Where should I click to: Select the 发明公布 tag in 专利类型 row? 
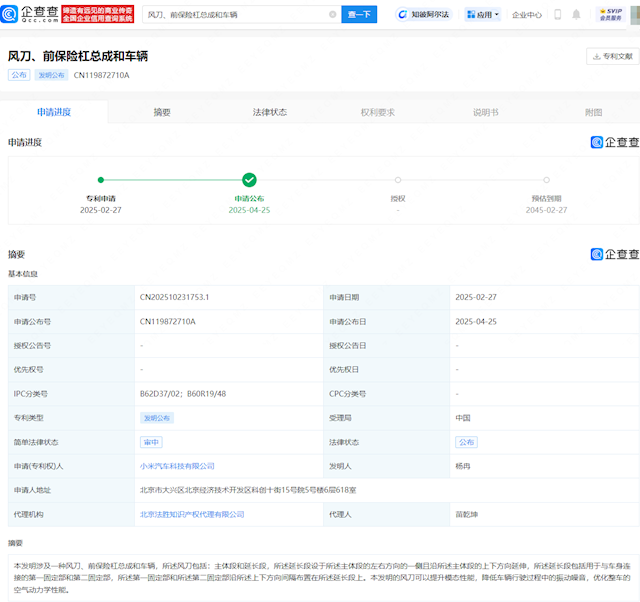[x=157, y=418]
